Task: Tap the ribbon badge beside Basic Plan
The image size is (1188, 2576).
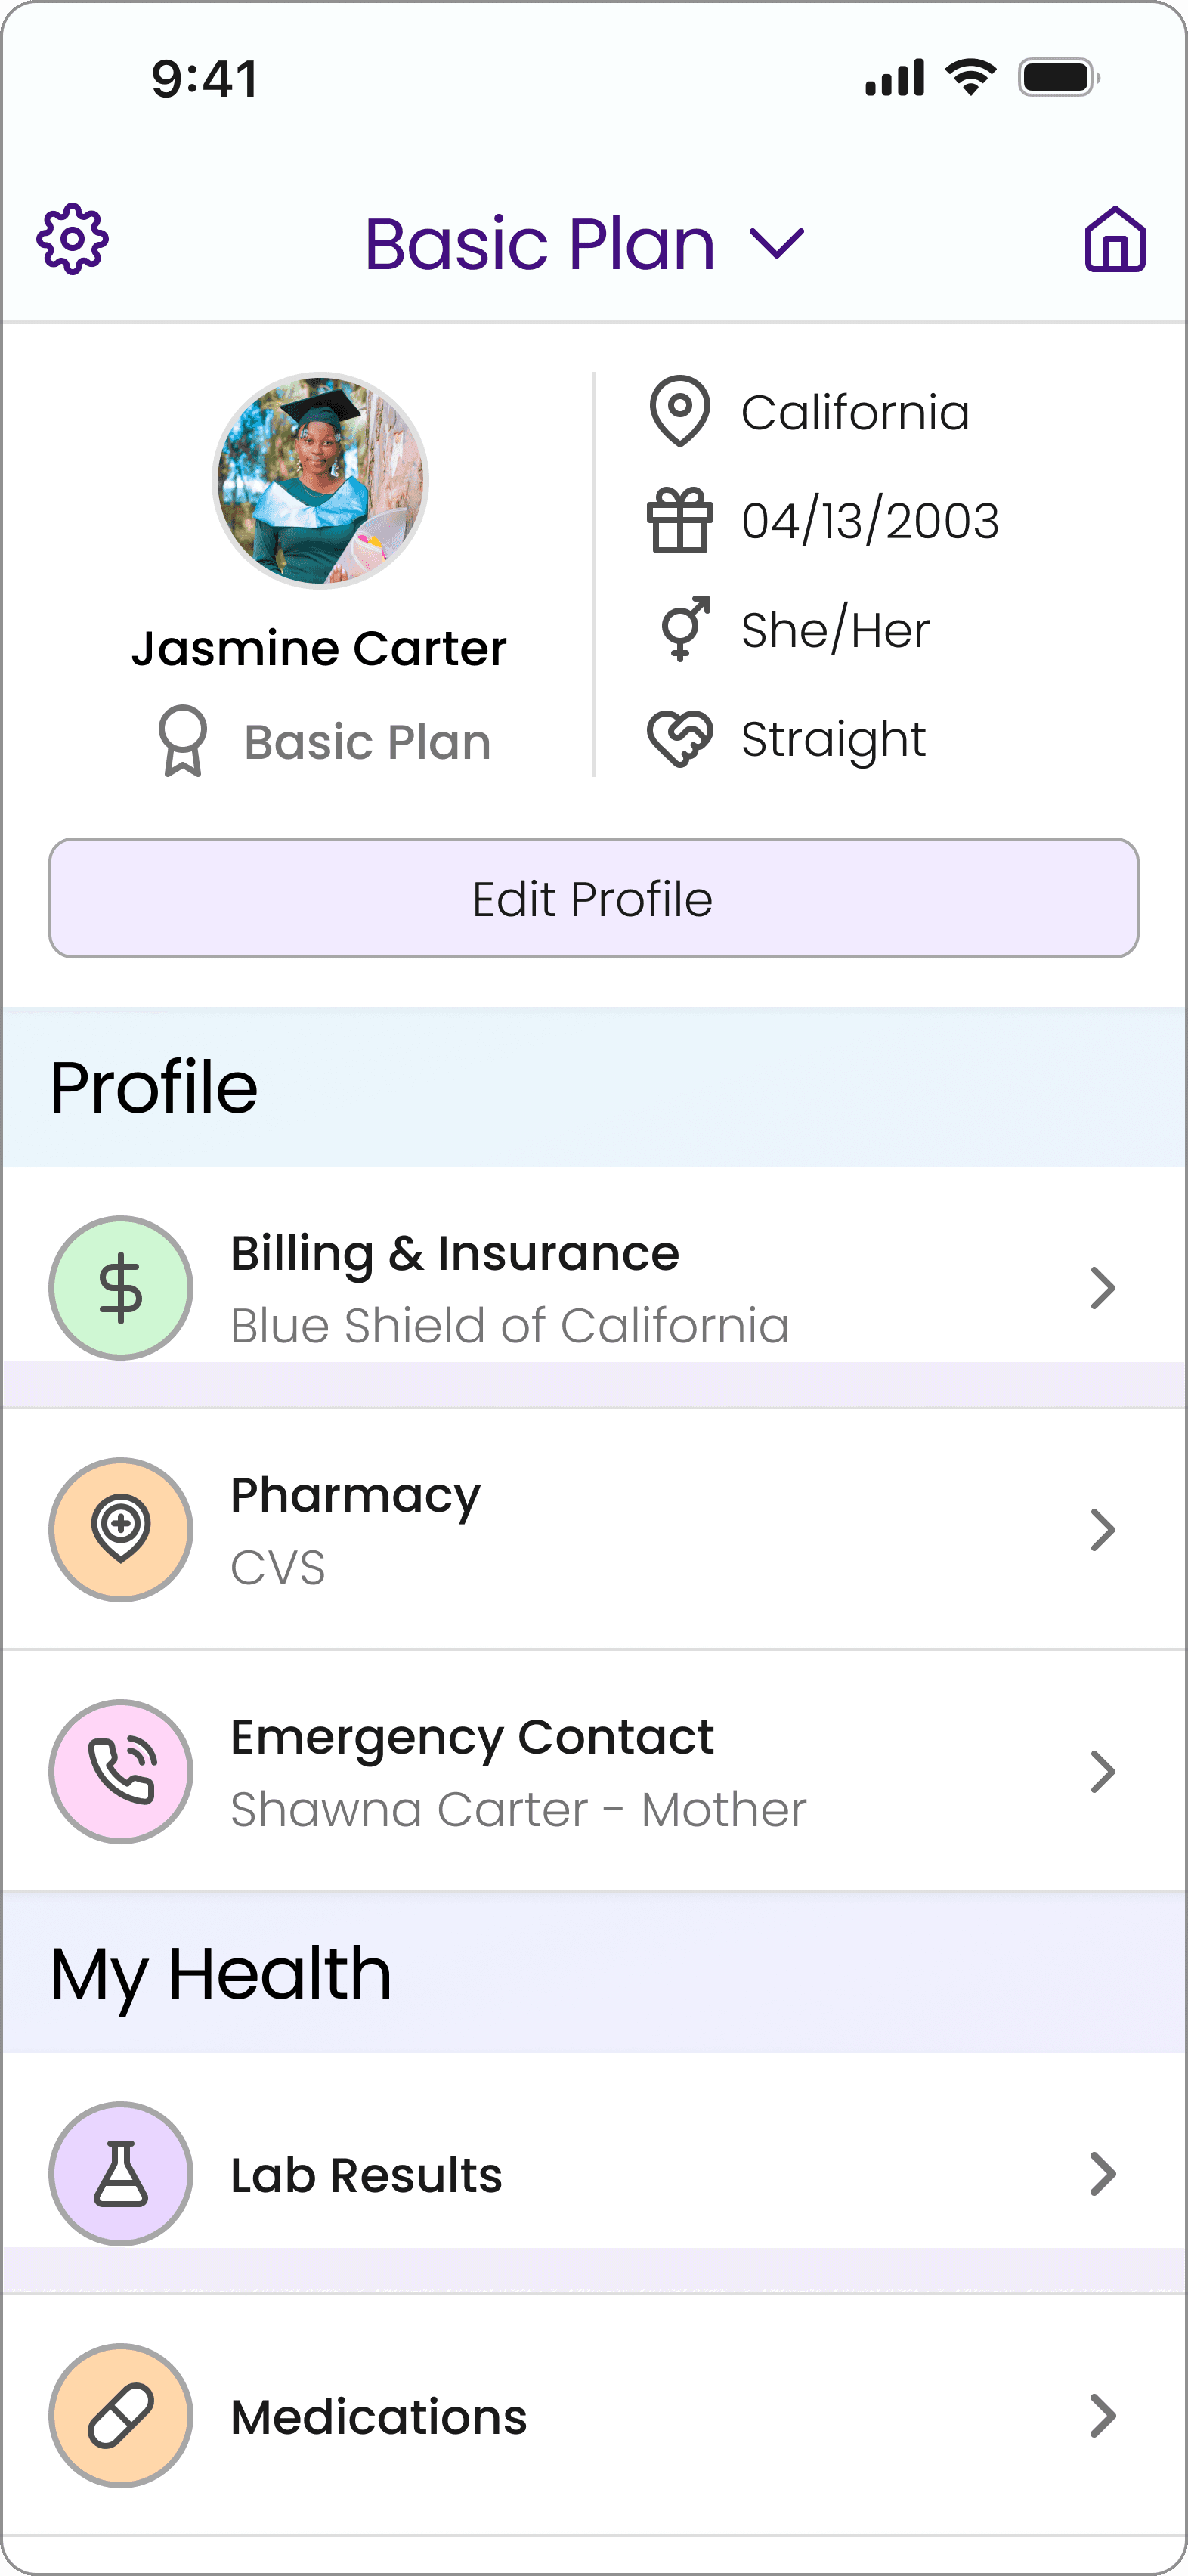Action: (183, 741)
